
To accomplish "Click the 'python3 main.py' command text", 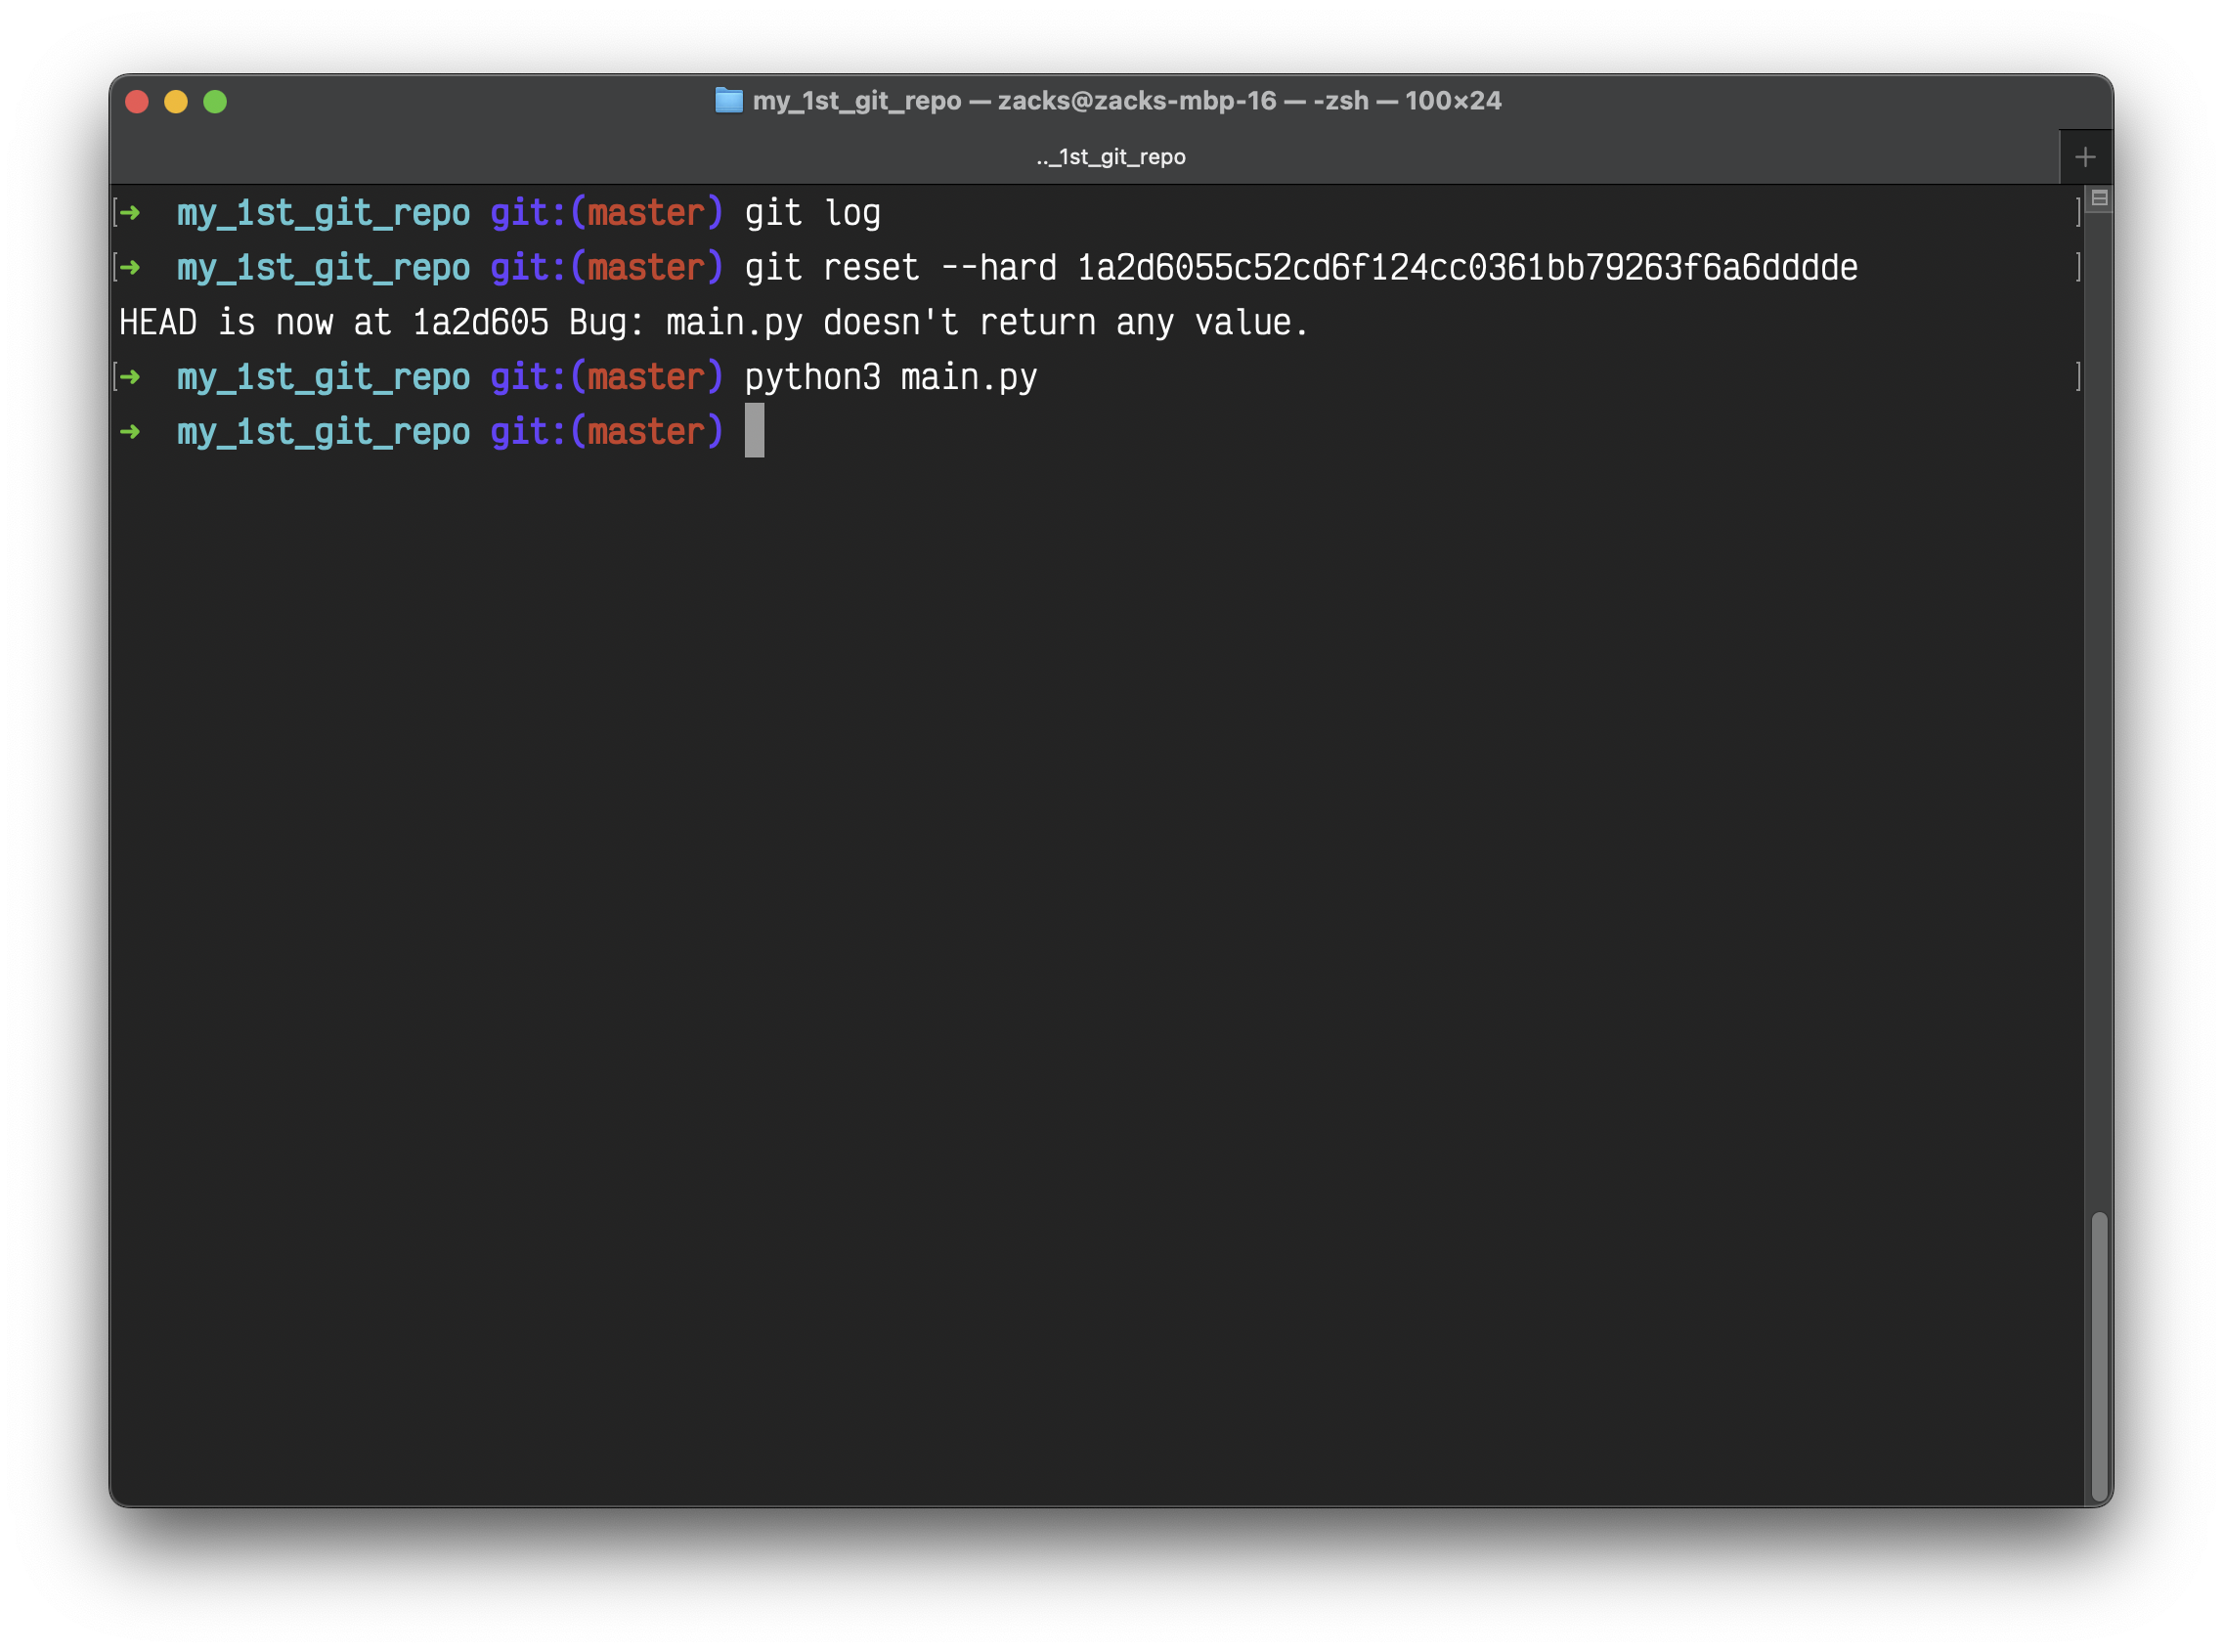I will click(890, 377).
